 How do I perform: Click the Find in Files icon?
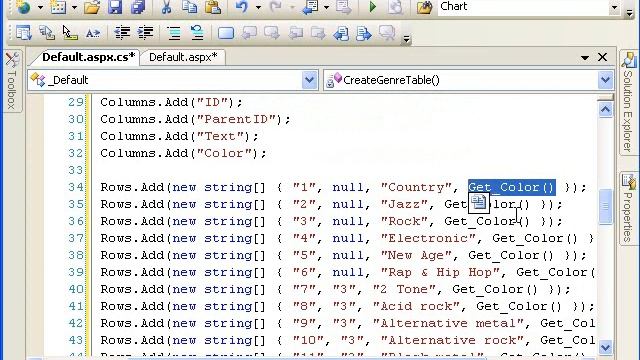click(424, 7)
